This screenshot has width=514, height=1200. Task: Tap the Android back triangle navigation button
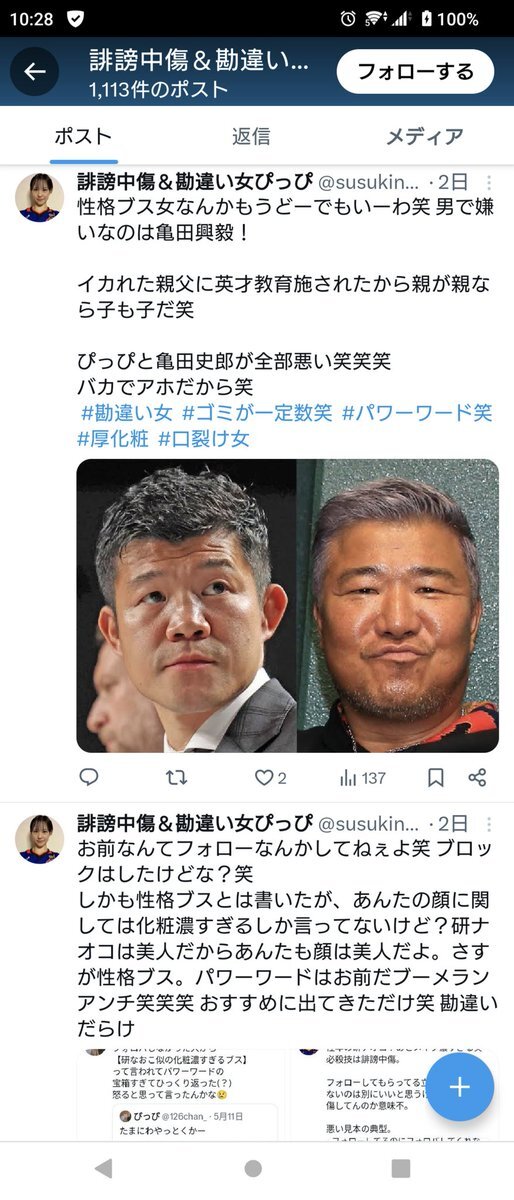[x=103, y=1168]
